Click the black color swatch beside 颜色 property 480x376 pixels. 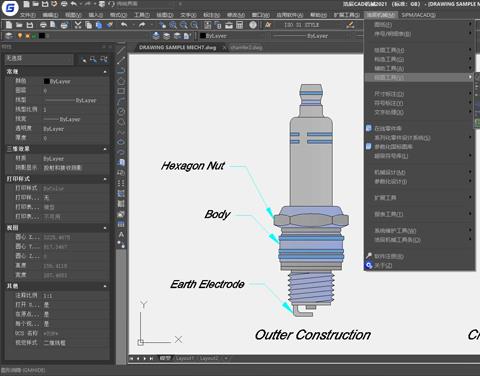(x=47, y=81)
